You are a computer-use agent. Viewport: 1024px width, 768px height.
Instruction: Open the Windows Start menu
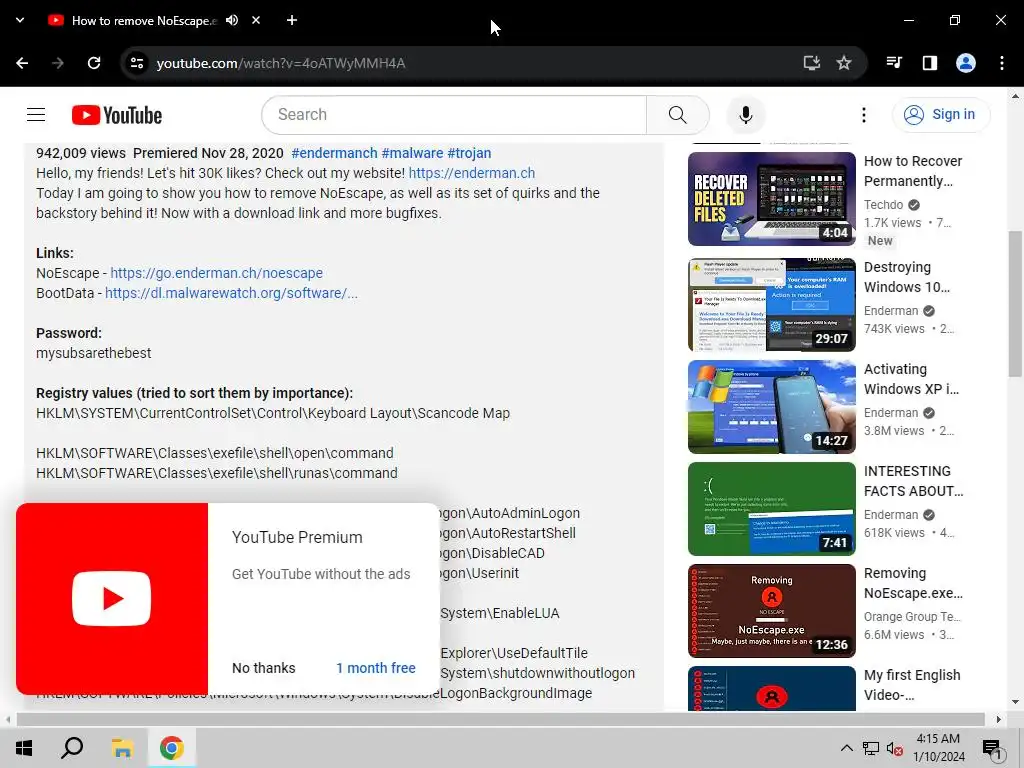24,748
